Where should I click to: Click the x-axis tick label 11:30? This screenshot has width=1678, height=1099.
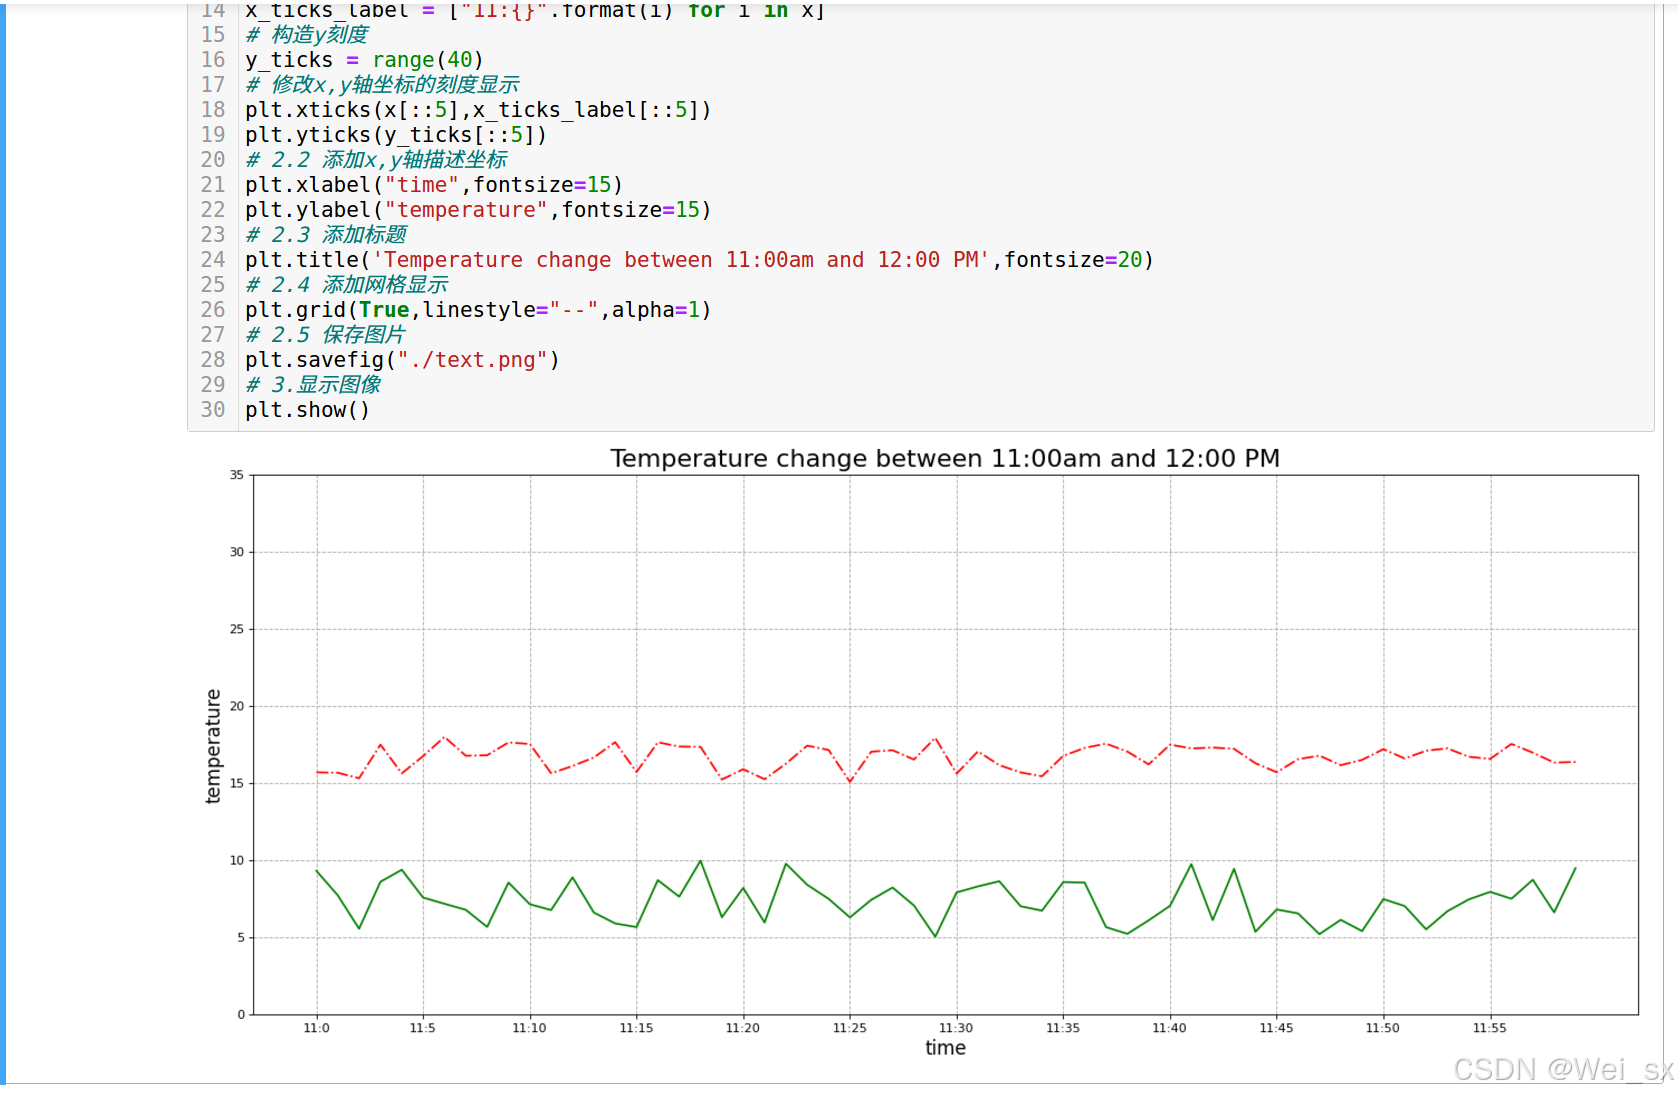pos(956,1028)
